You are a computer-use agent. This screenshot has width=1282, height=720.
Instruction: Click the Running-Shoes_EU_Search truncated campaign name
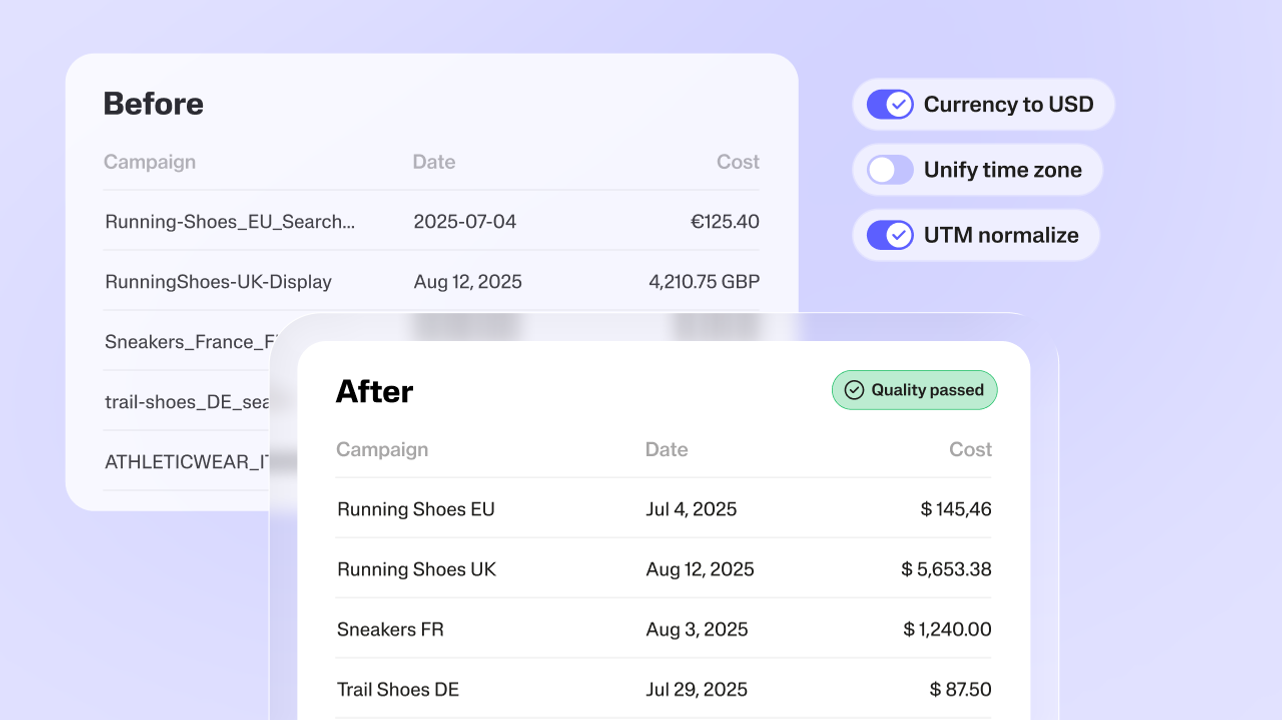[230, 222]
